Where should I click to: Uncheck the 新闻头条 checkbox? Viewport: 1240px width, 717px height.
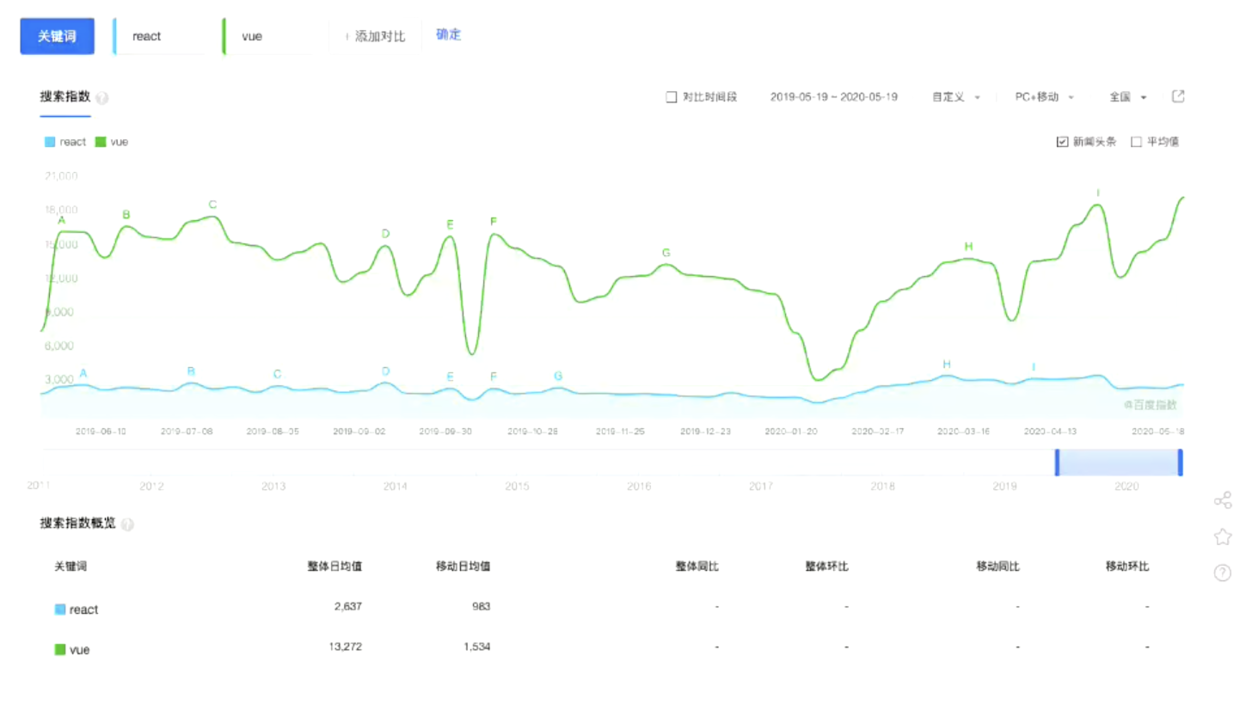[1062, 142]
